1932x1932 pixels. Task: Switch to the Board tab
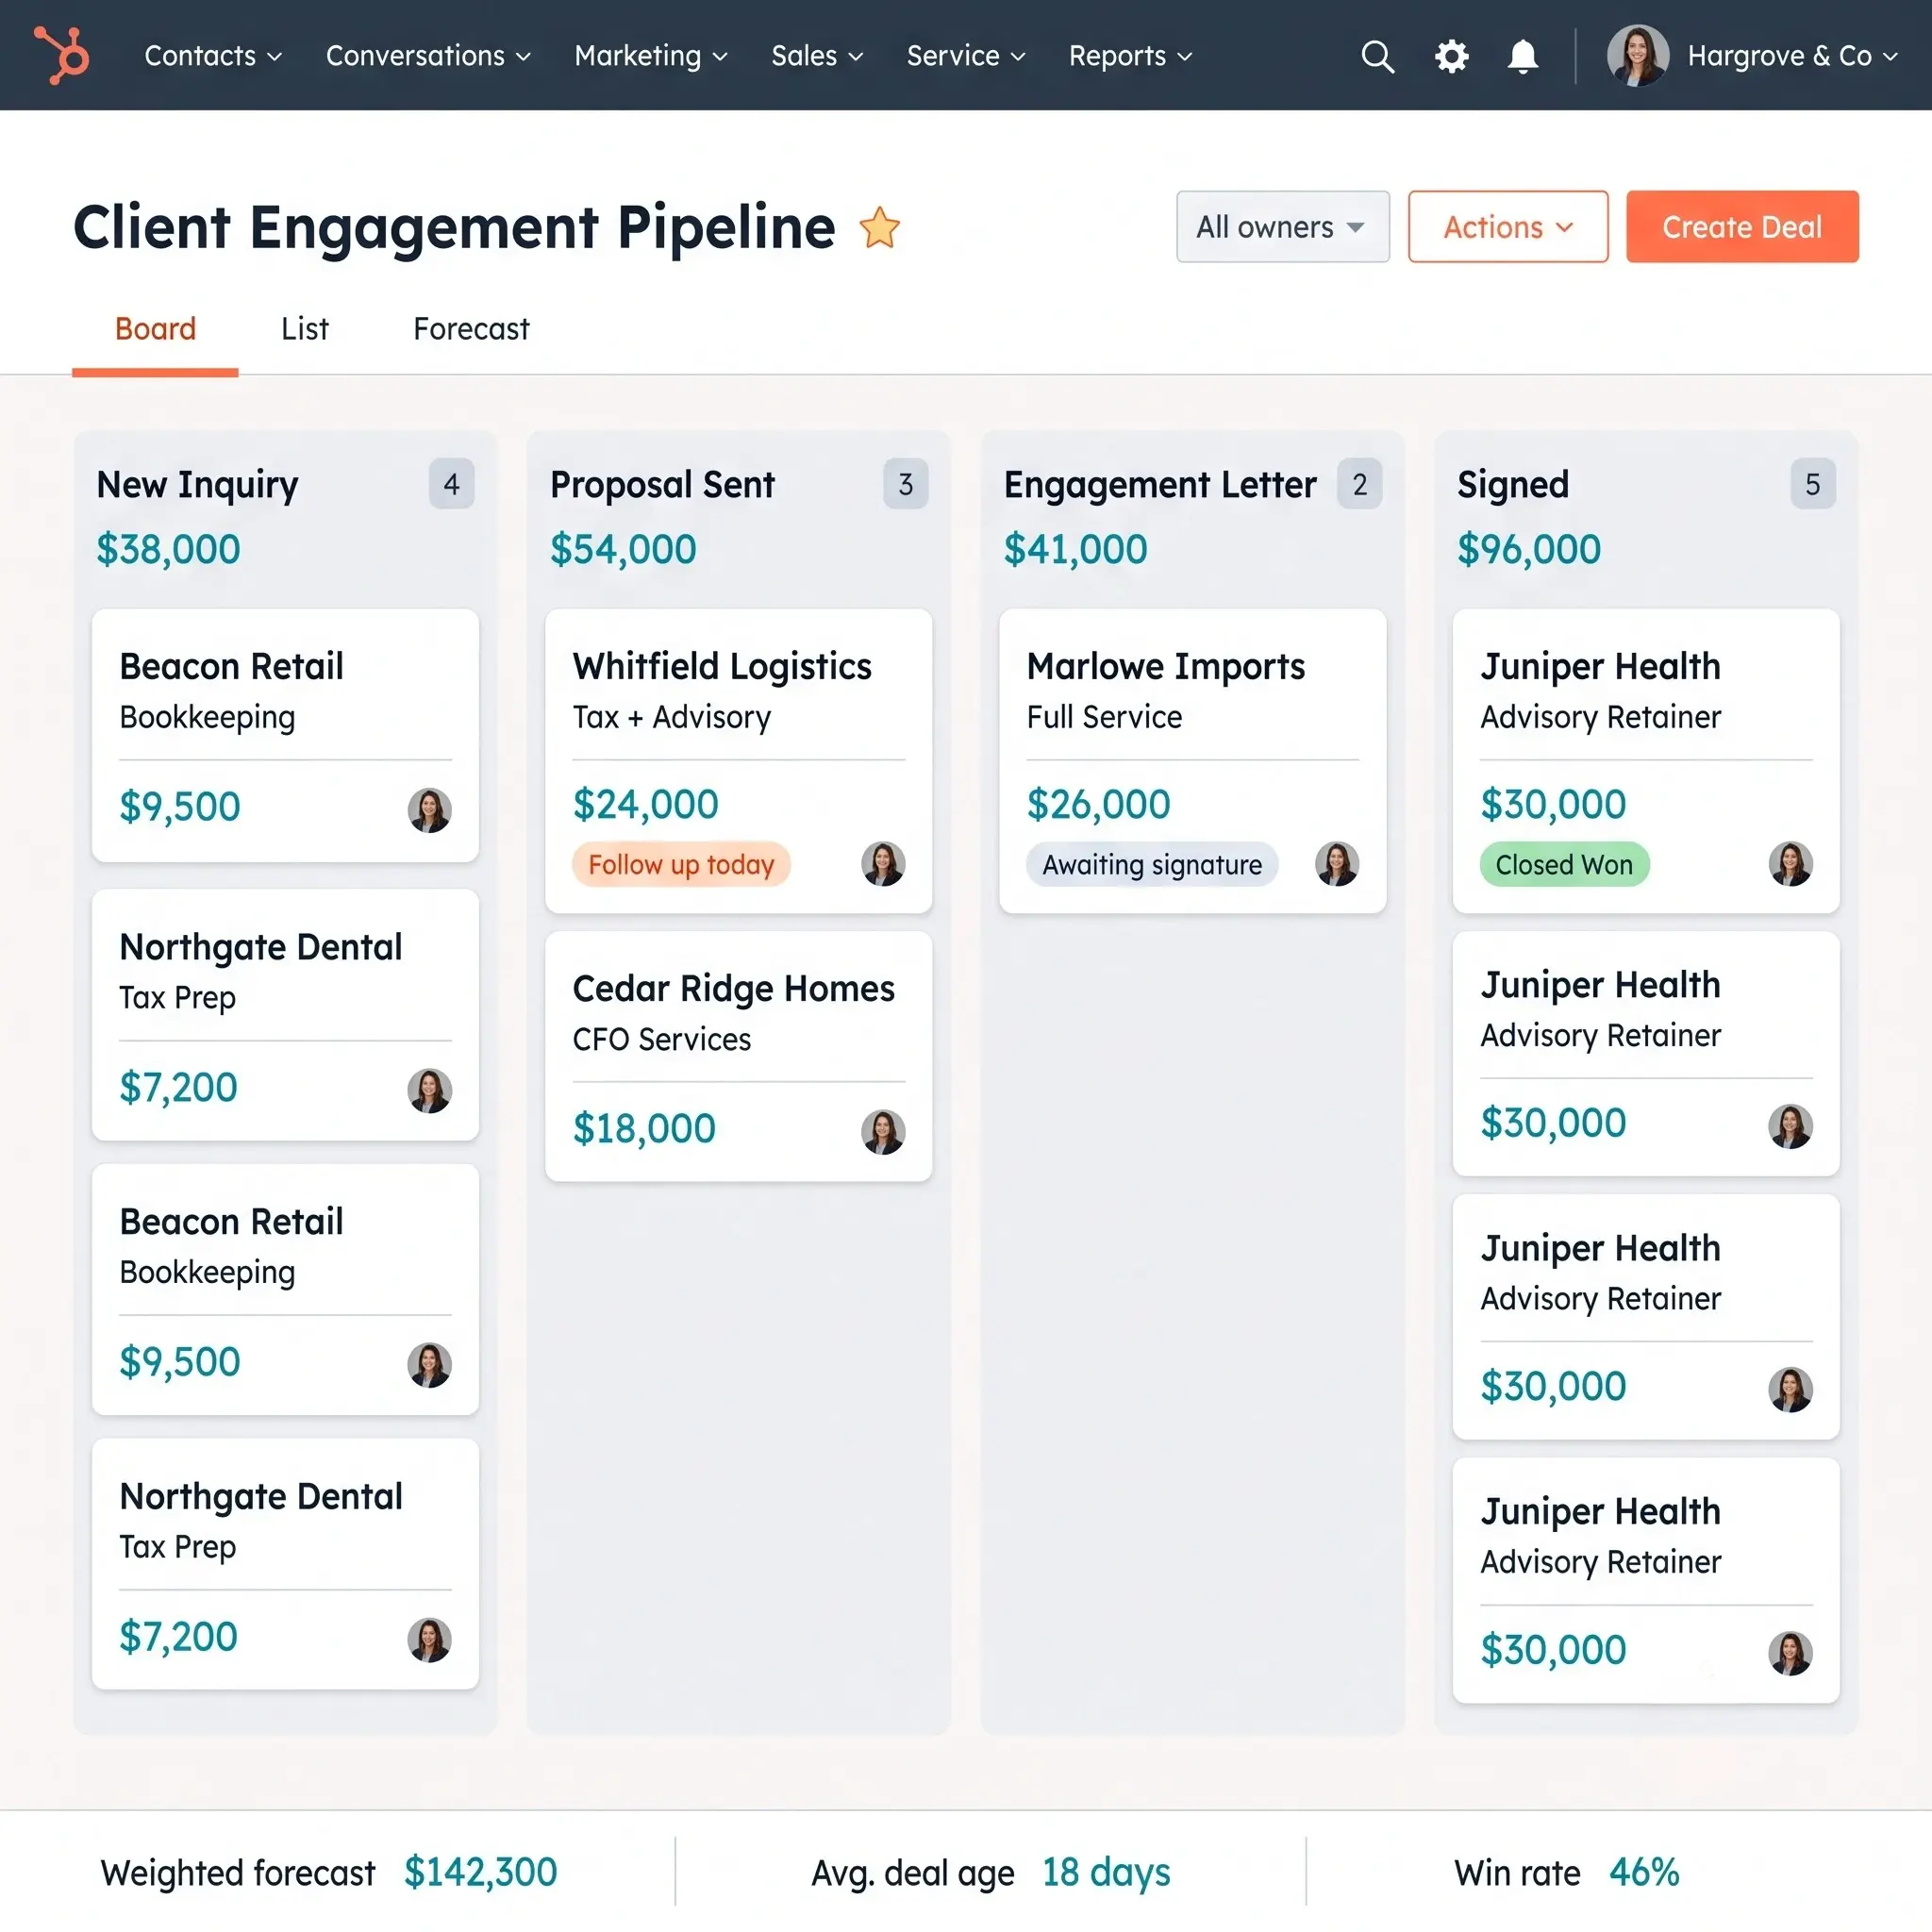coord(155,329)
